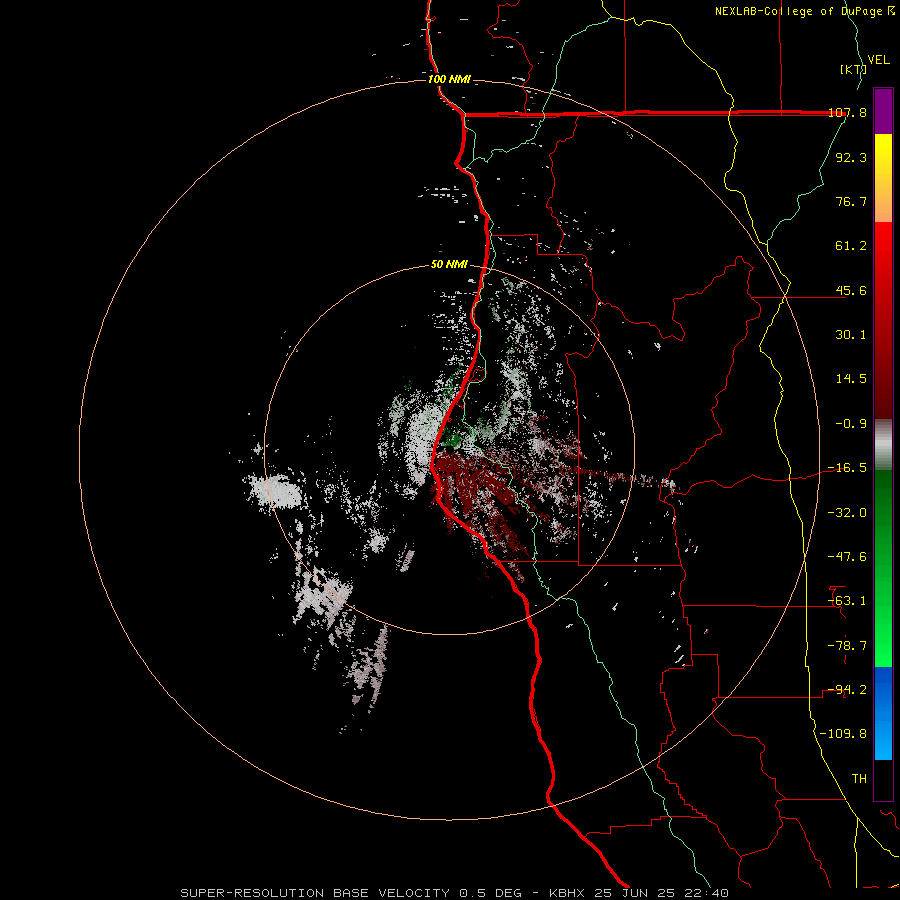Click the TH label on the legend
The height and width of the screenshot is (900, 900).
point(859,779)
